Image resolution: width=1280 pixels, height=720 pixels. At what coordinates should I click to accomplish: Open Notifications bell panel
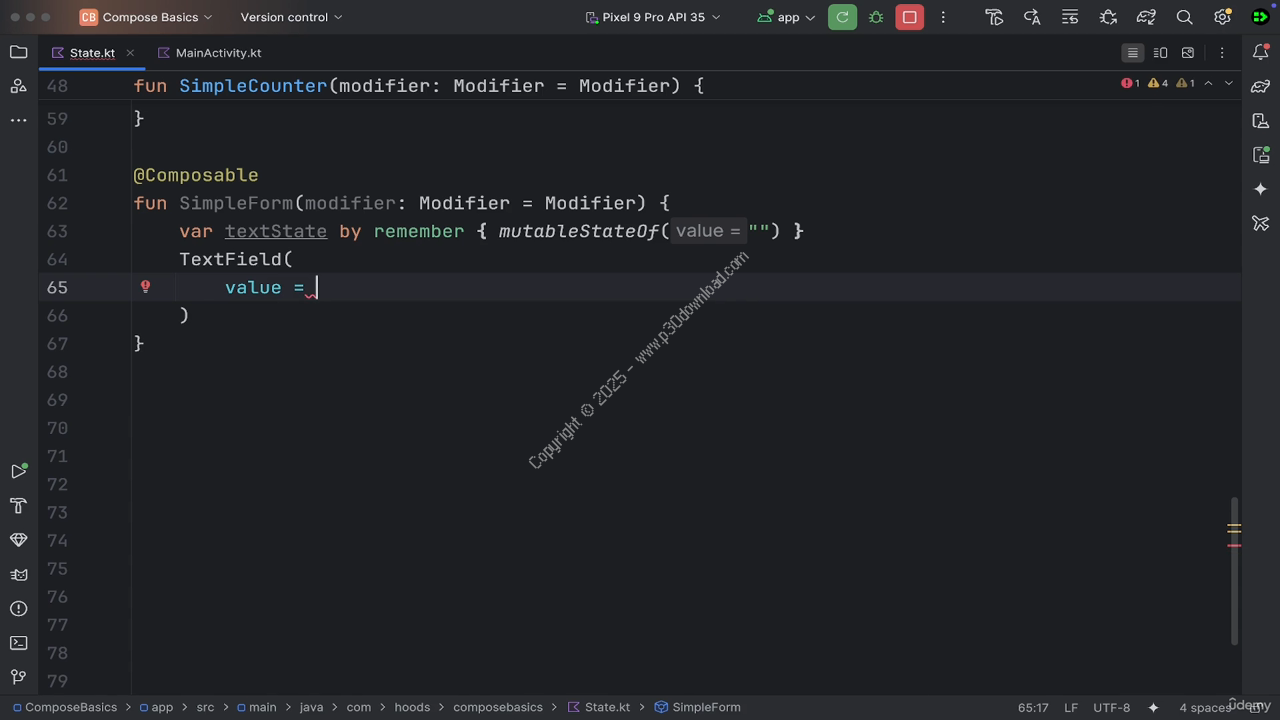pos(1260,53)
